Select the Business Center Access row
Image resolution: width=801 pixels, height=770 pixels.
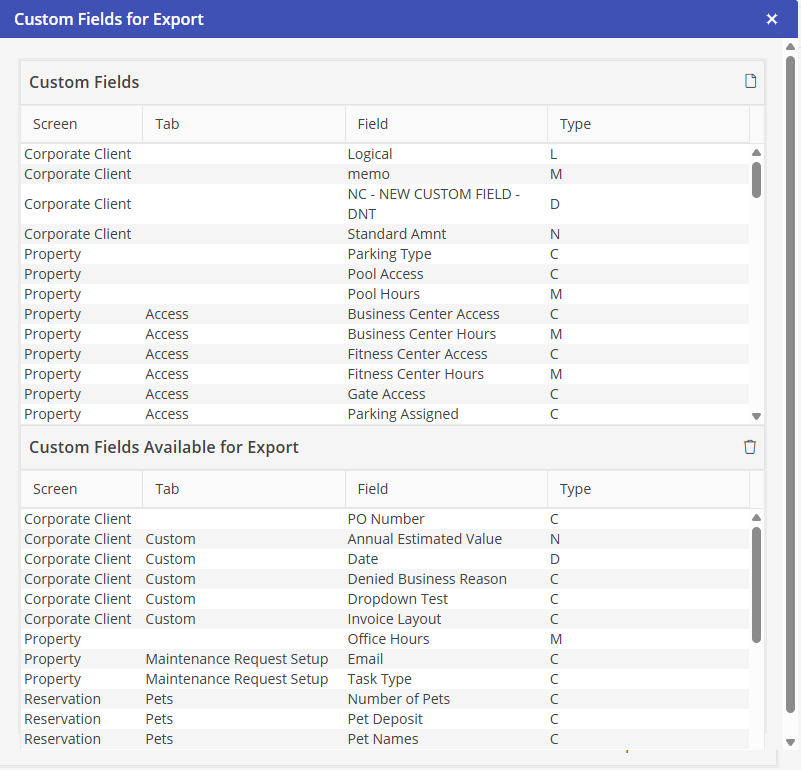(423, 314)
